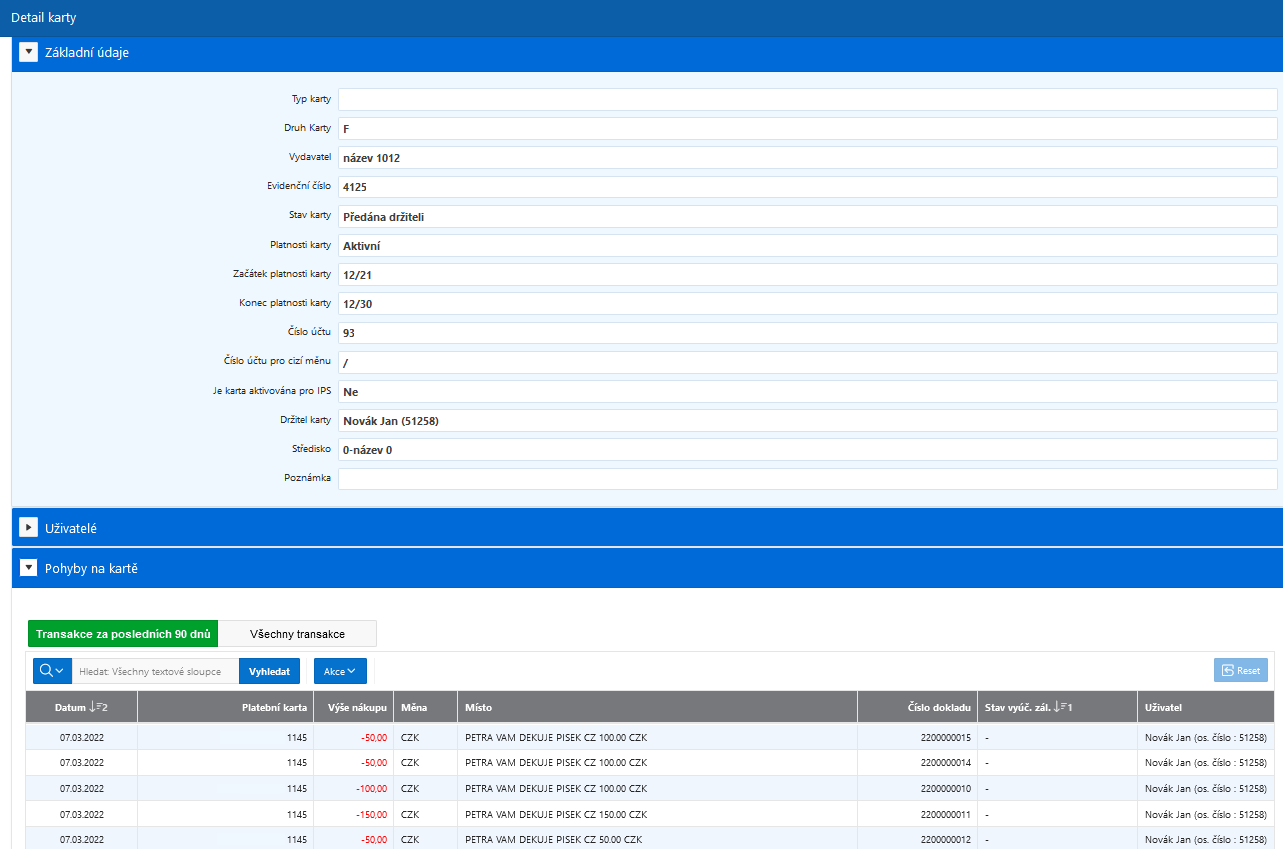Click the Detail karty page title
This screenshot has height=849, width=1283.
43,18
